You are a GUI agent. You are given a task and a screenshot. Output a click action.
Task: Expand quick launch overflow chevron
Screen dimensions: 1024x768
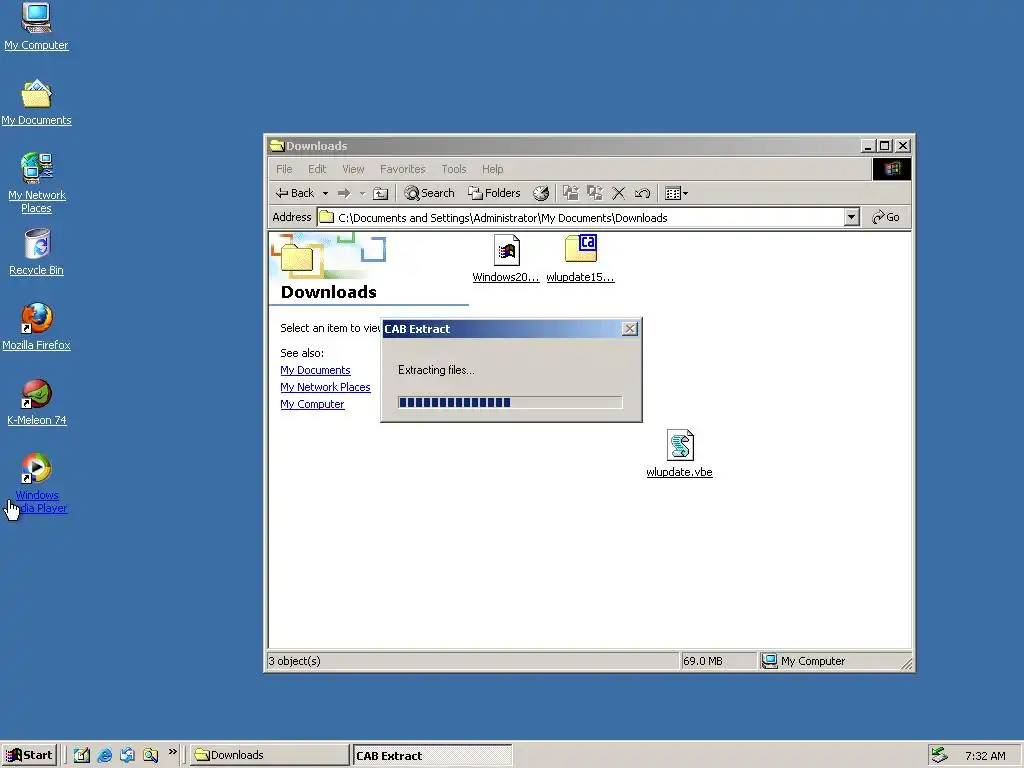click(x=172, y=752)
